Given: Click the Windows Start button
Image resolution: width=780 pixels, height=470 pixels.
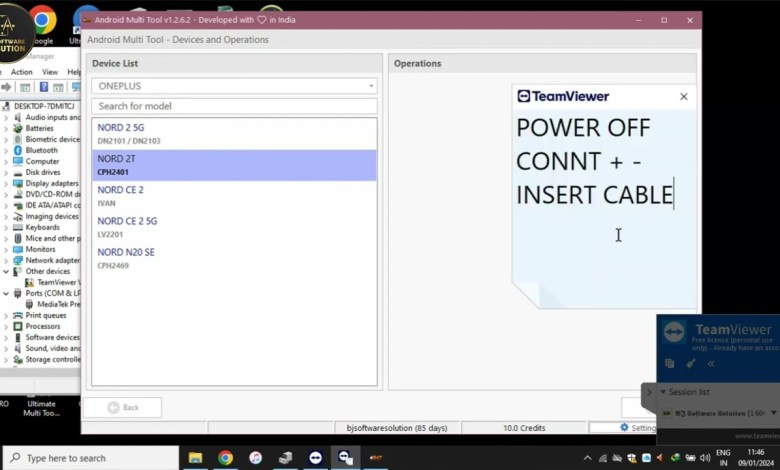Looking at the screenshot, I should coord(12,458).
